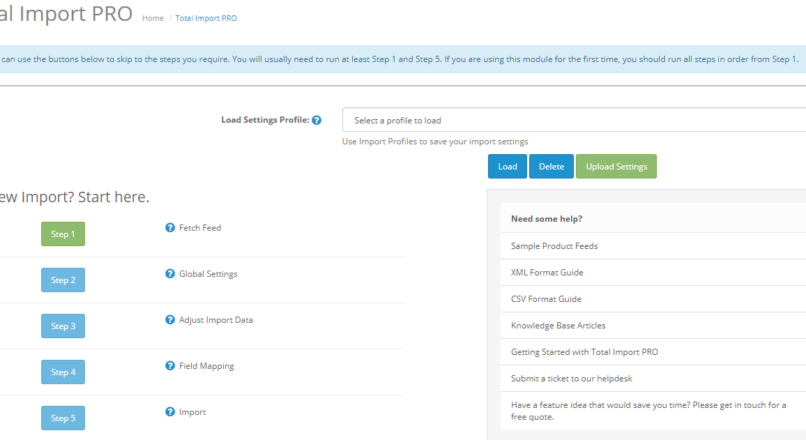Image resolution: width=806 pixels, height=440 pixels.
Task: Click the Global Settings label text
Action: [x=208, y=273]
